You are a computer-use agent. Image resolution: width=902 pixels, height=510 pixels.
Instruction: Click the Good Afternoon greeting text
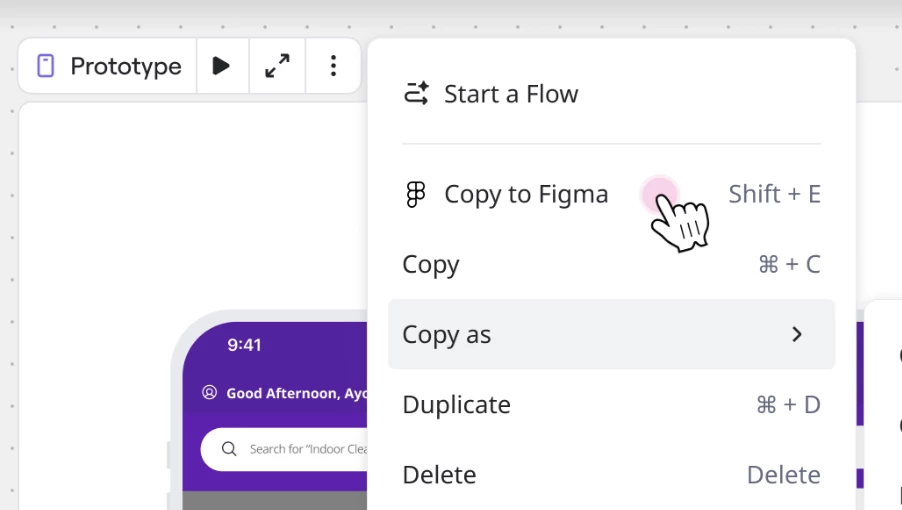[296, 393]
